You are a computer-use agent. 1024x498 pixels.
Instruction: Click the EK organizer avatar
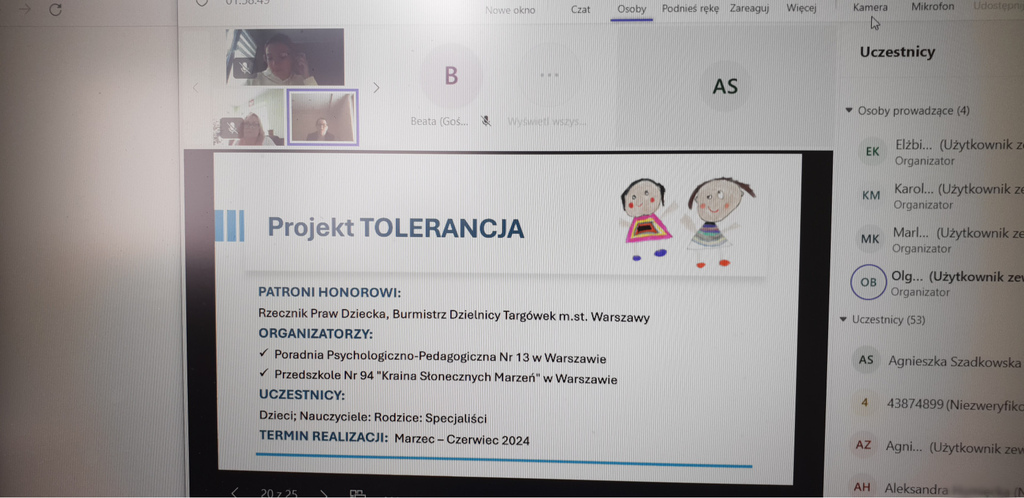(872, 152)
